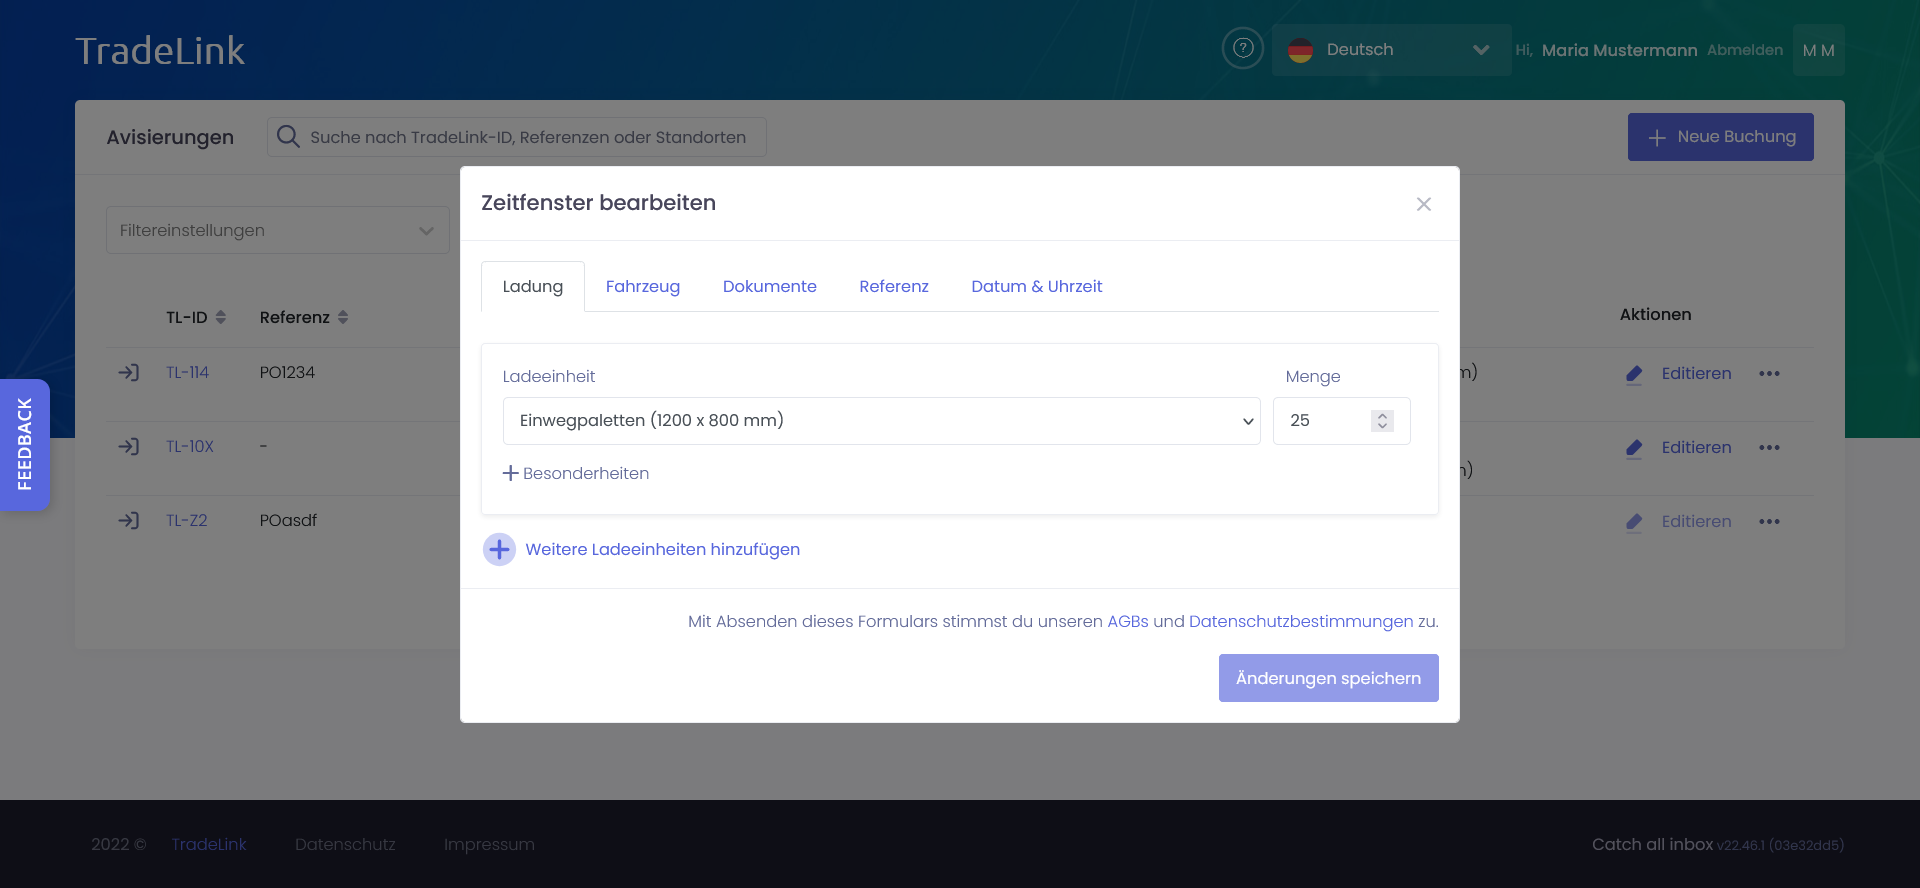
Task: Click the MM user avatar
Action: point(1818,50)
